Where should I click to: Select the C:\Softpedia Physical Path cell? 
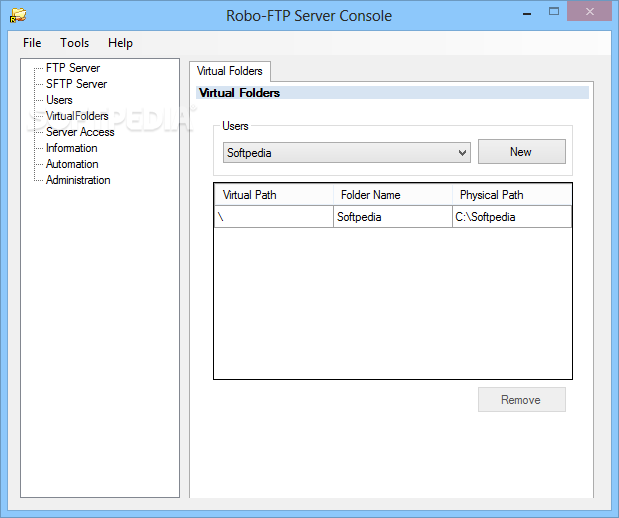(512, 217)
